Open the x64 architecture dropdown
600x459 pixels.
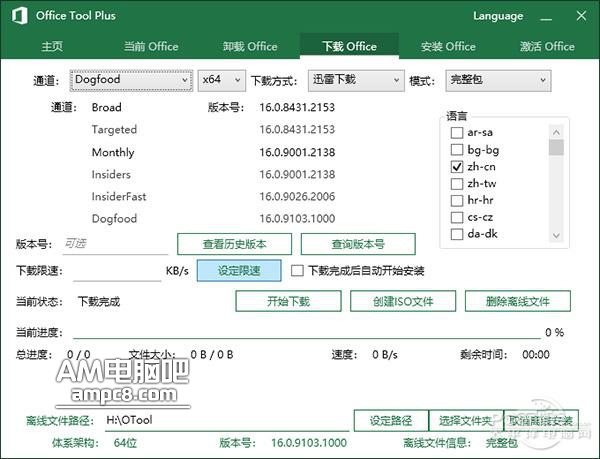222,80
